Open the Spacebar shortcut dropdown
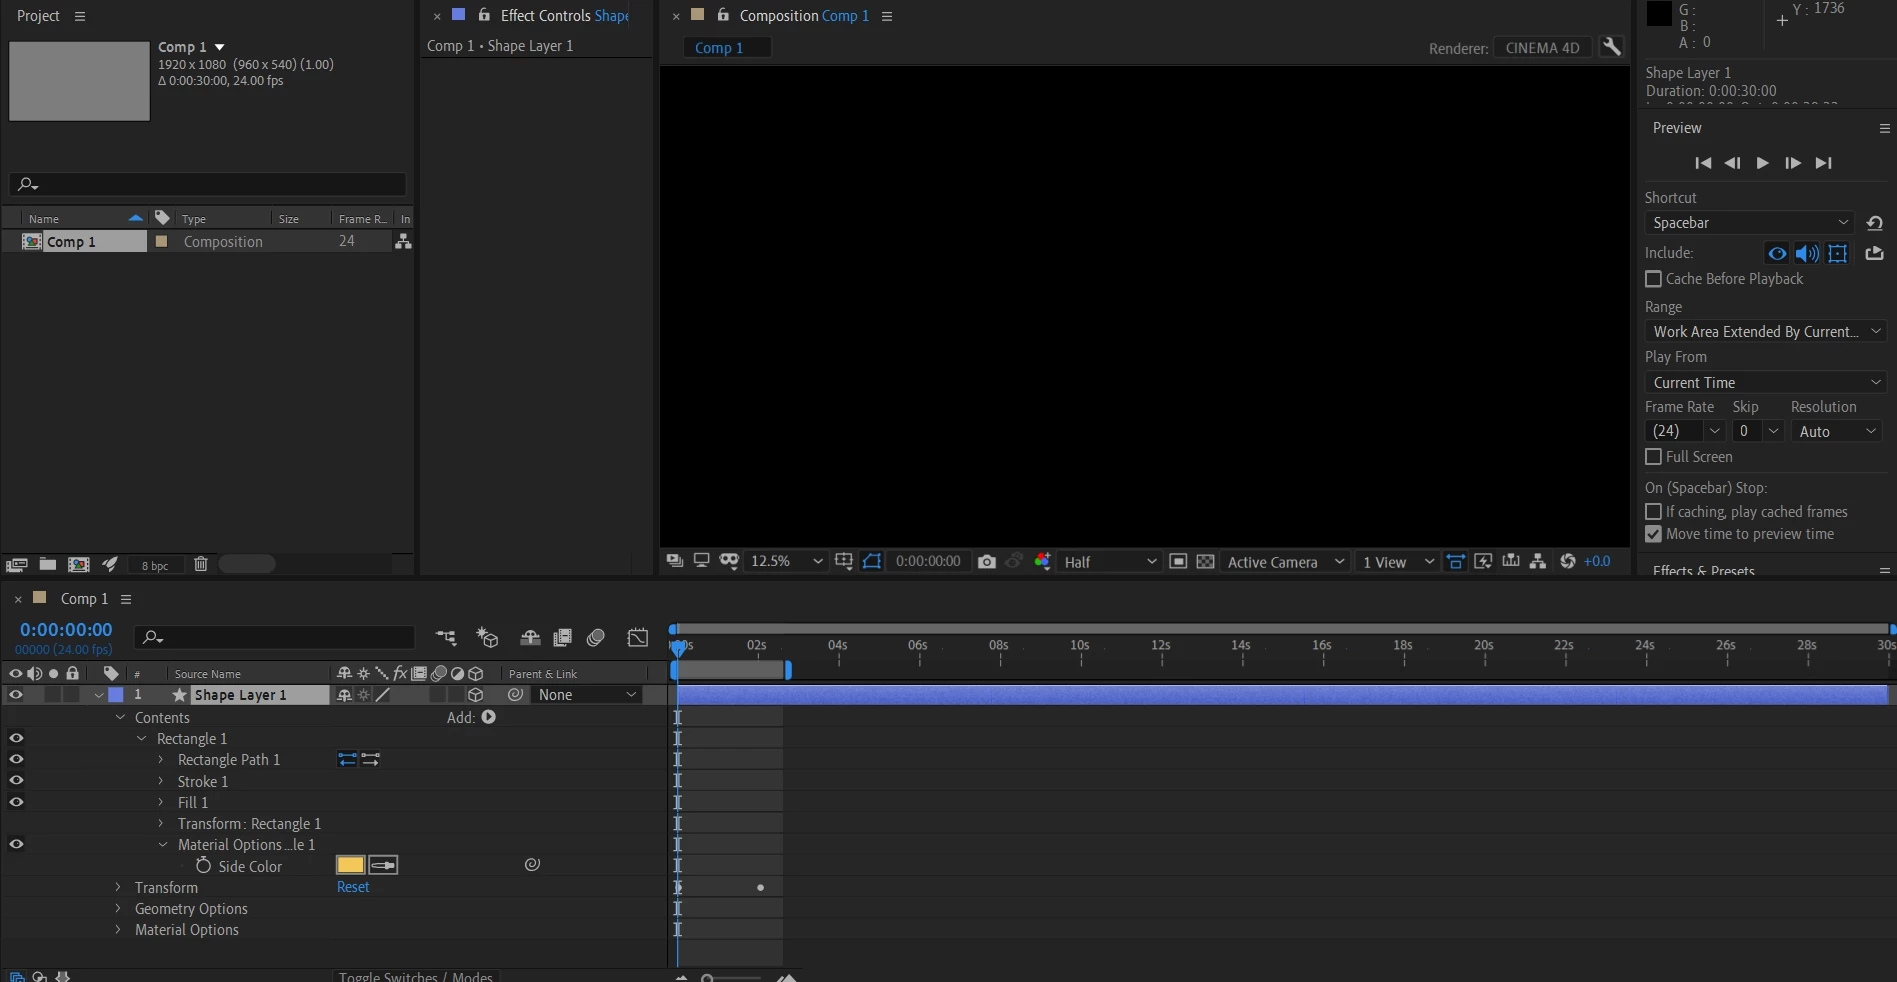Image resolution: width=1897 pixels, height=982 pixels. coord(1749,223)
